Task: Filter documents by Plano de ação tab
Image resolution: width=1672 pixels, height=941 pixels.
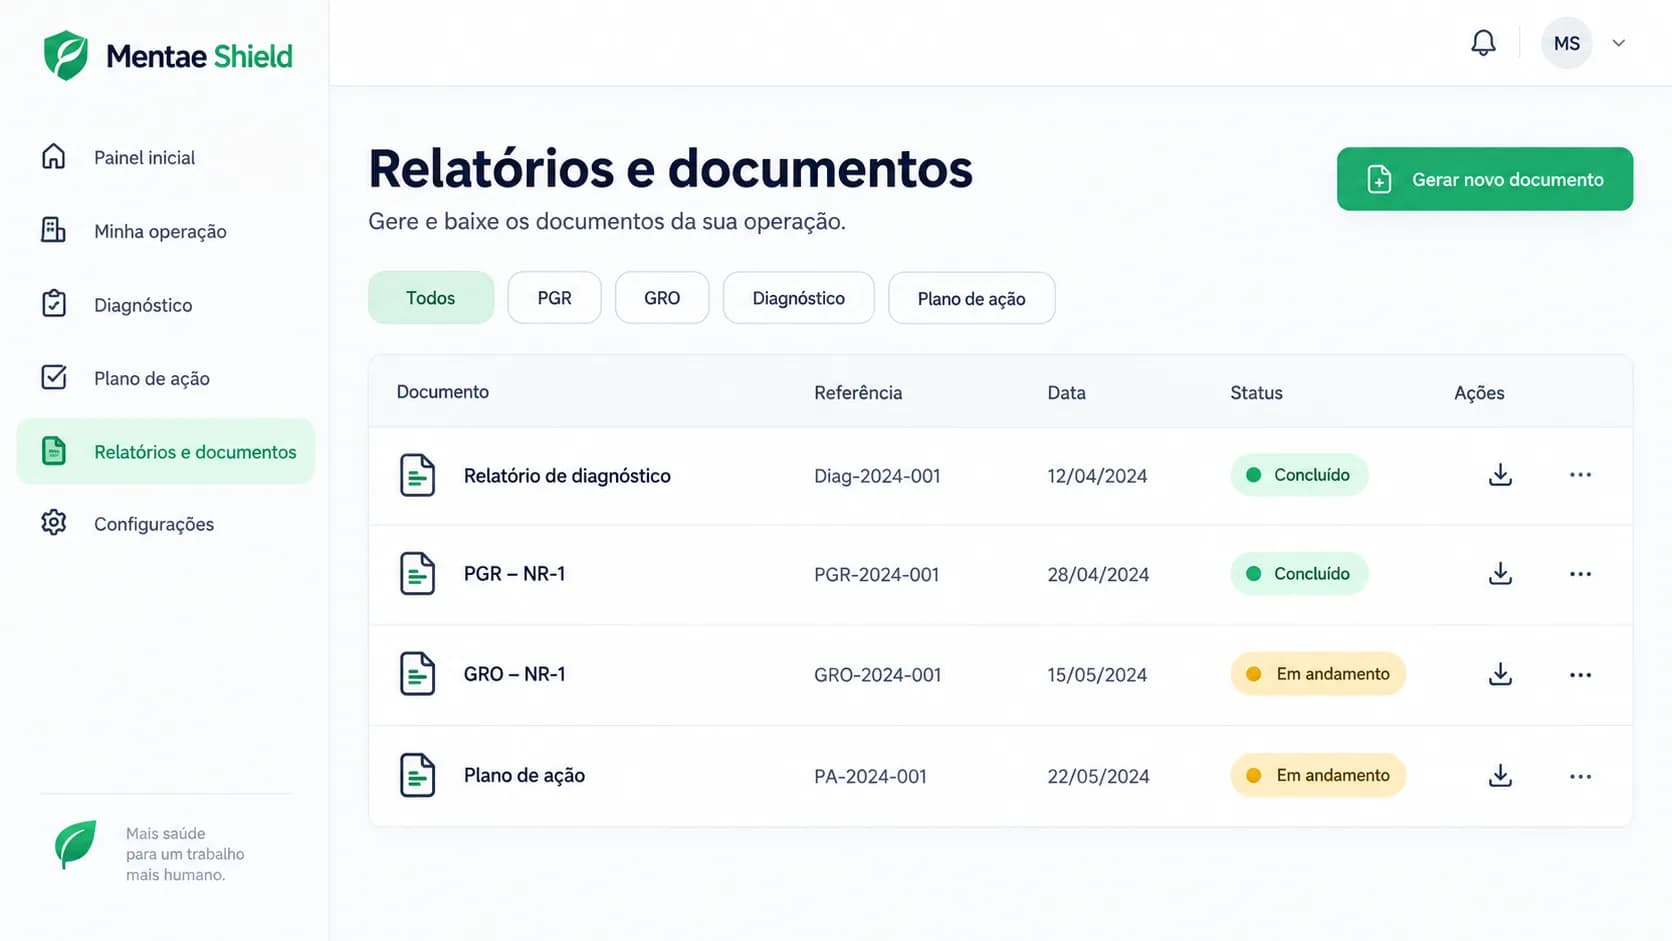Action: (971, 298)
